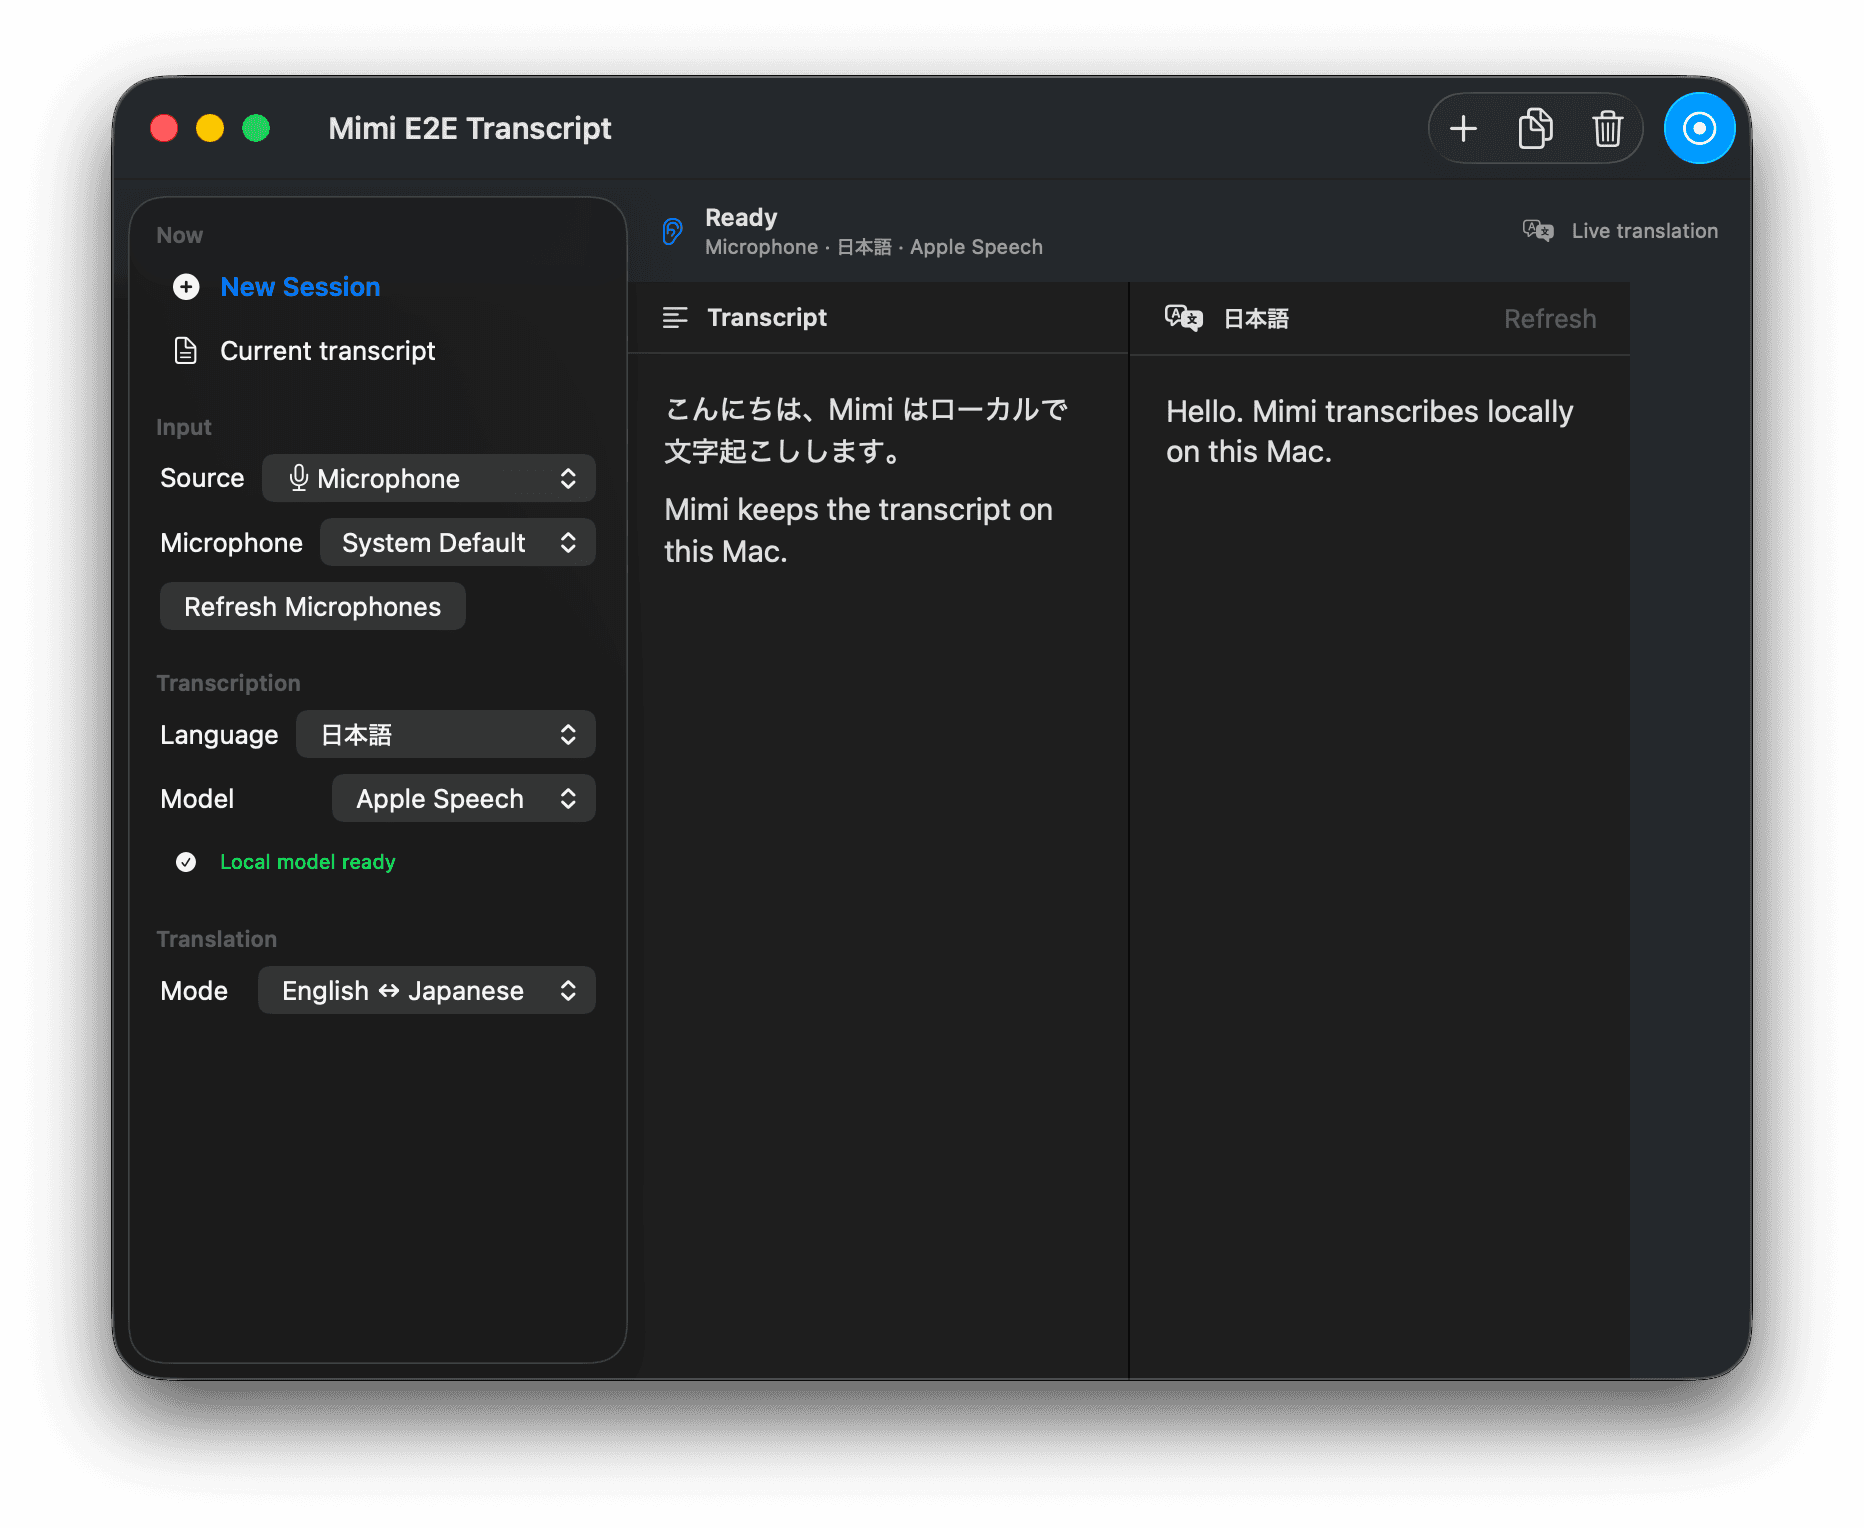Image resolution: width=1864 pixels, height=1528 pixels.
Task: Click the Transcription section label
Action: [x=228, y=683]
